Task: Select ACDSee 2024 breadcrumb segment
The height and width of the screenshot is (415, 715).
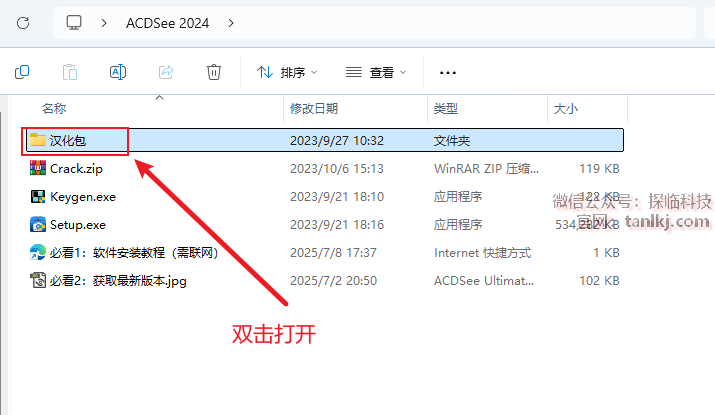Action: 167,23
